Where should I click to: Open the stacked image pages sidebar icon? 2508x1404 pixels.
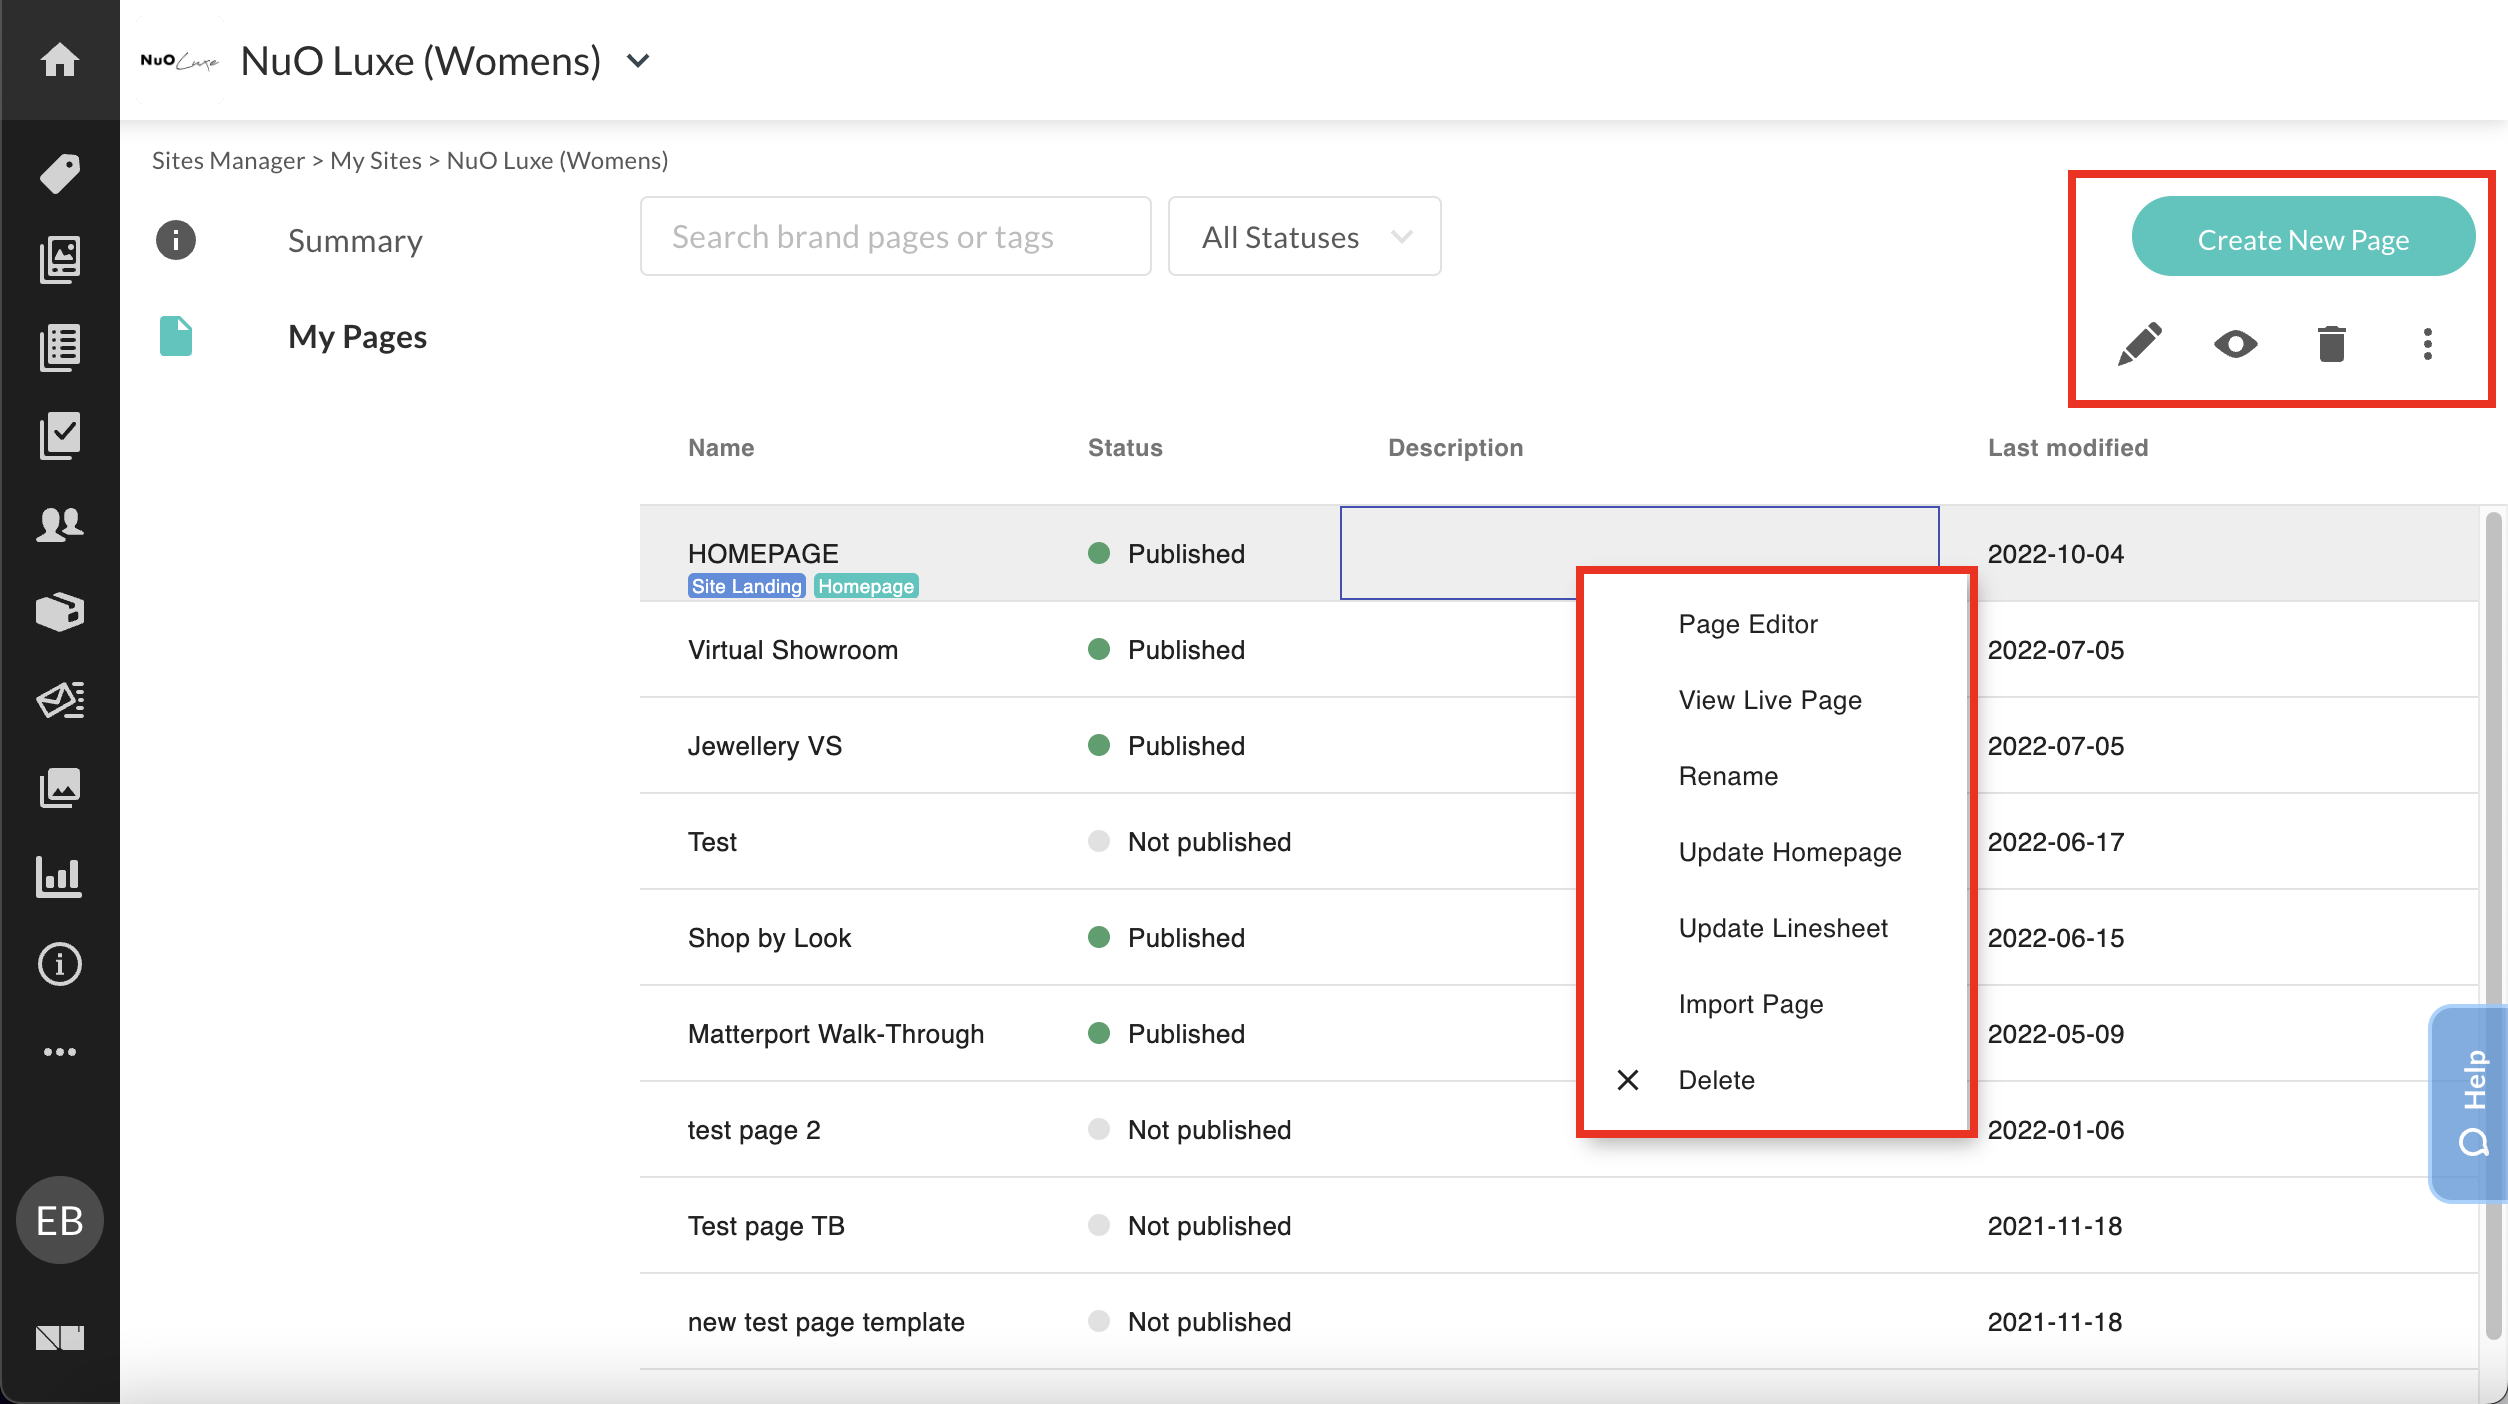(60, 260)
